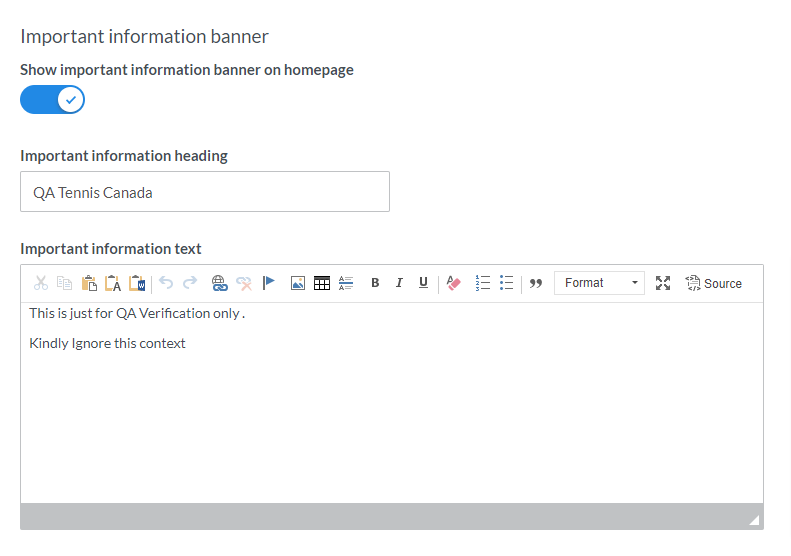Redo the last edit
The width and height of the screenshot is (791, 556).
tap(190, 283)
